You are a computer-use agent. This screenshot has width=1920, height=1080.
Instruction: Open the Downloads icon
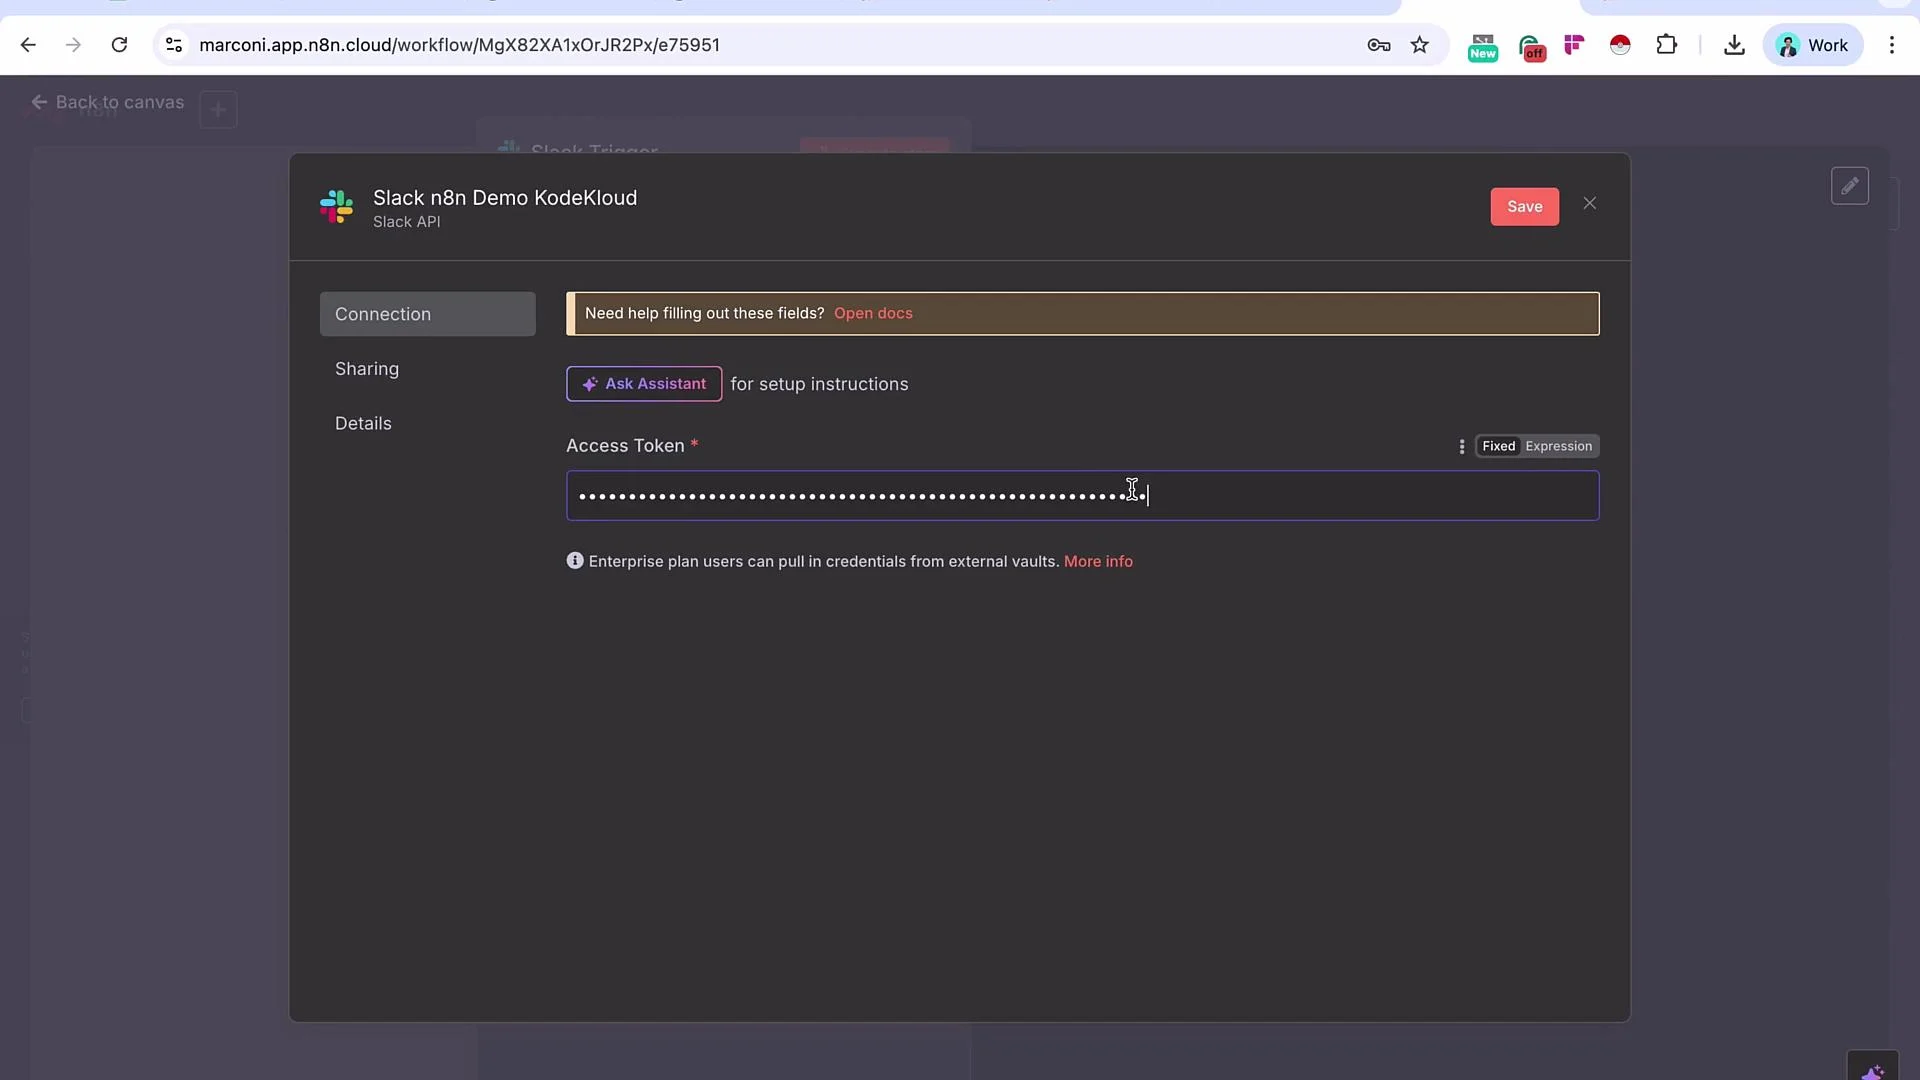[1735, 45]
